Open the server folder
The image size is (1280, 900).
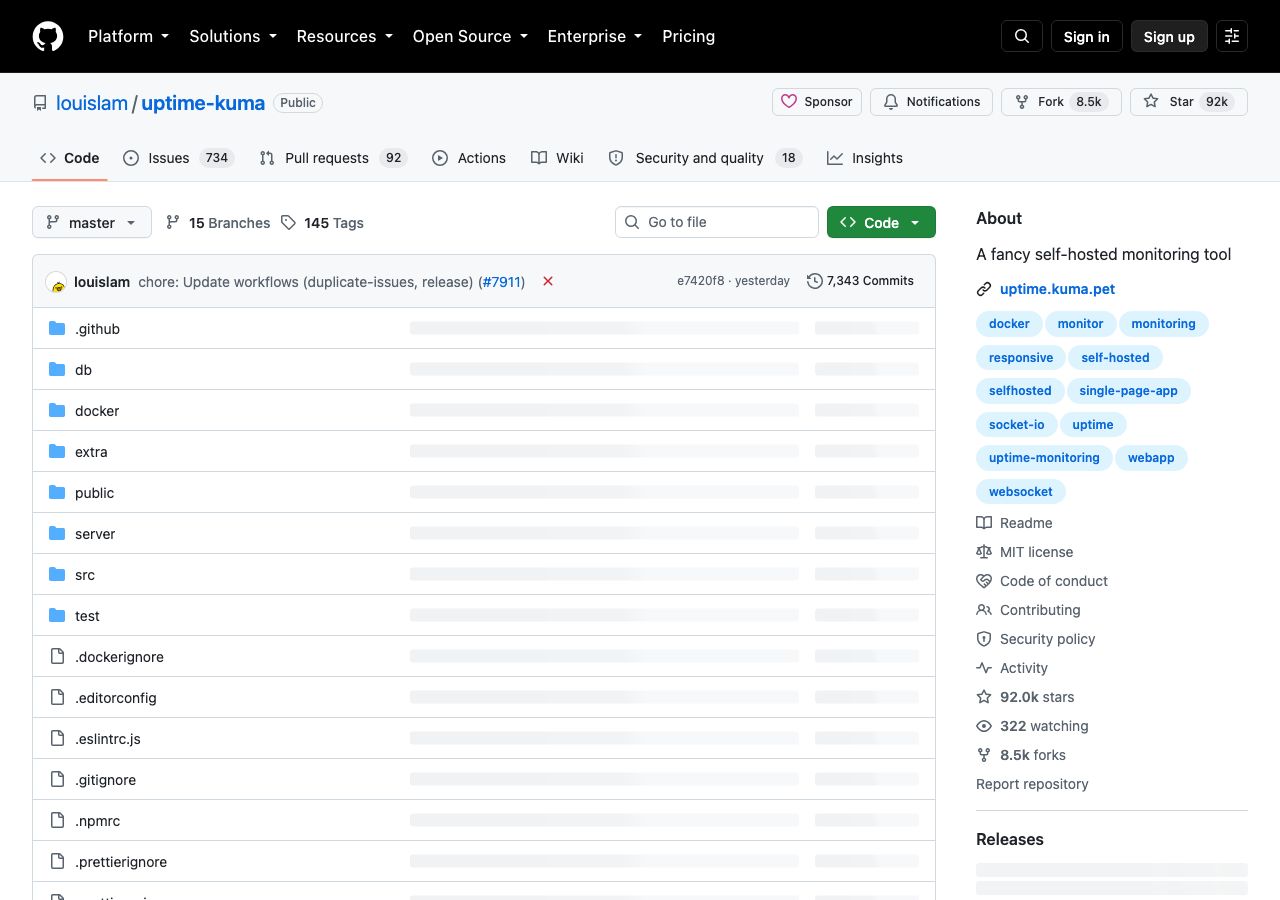tap(95, 534)
